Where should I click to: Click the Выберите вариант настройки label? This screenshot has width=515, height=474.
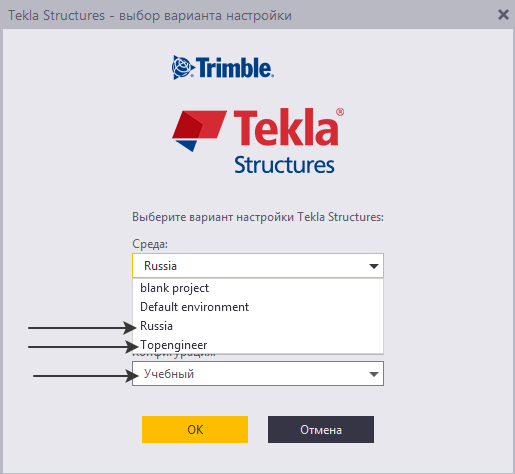coord(258,217)
